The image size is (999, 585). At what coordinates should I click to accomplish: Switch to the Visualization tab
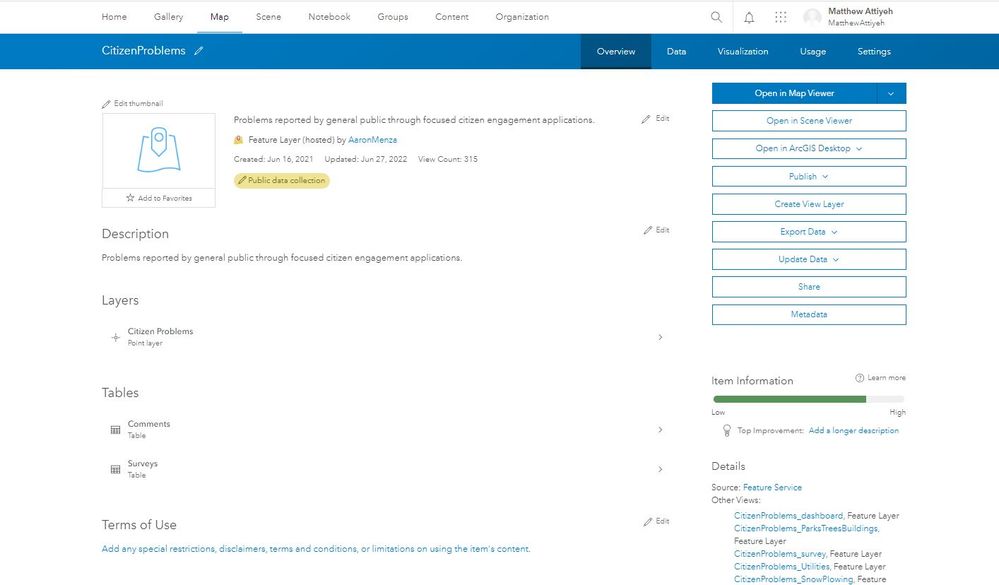tap(742, 52)
